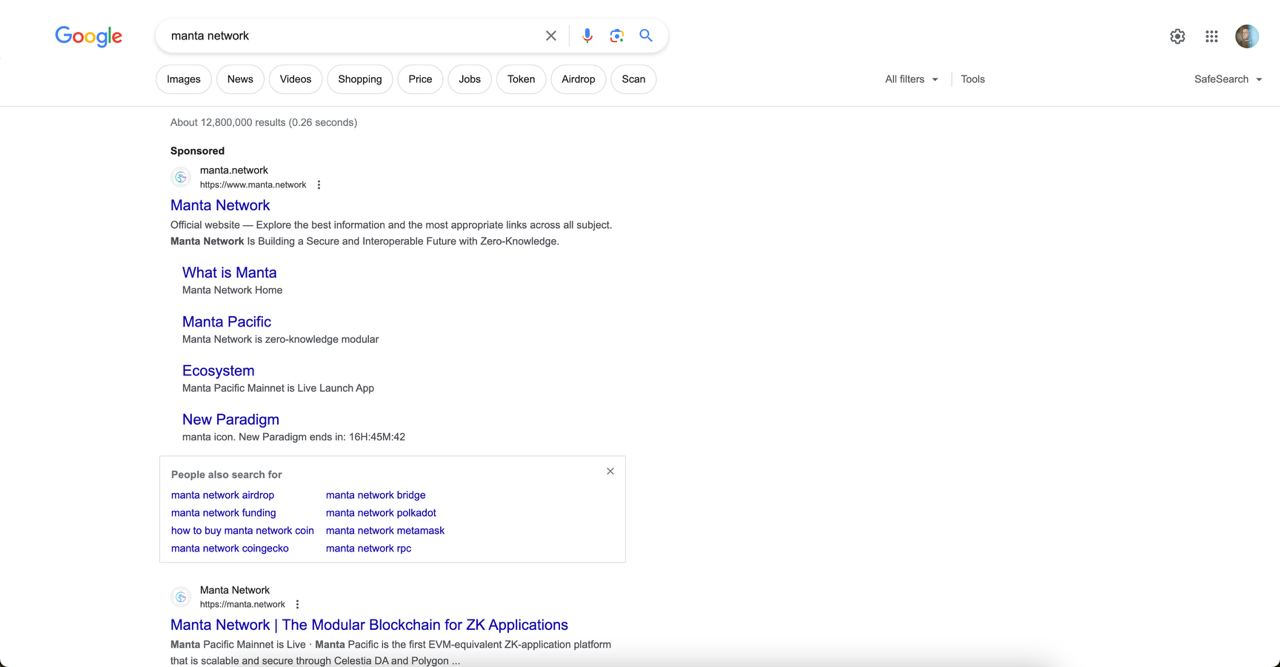
Task: Open the Google apps grid
Action: 1212,36
